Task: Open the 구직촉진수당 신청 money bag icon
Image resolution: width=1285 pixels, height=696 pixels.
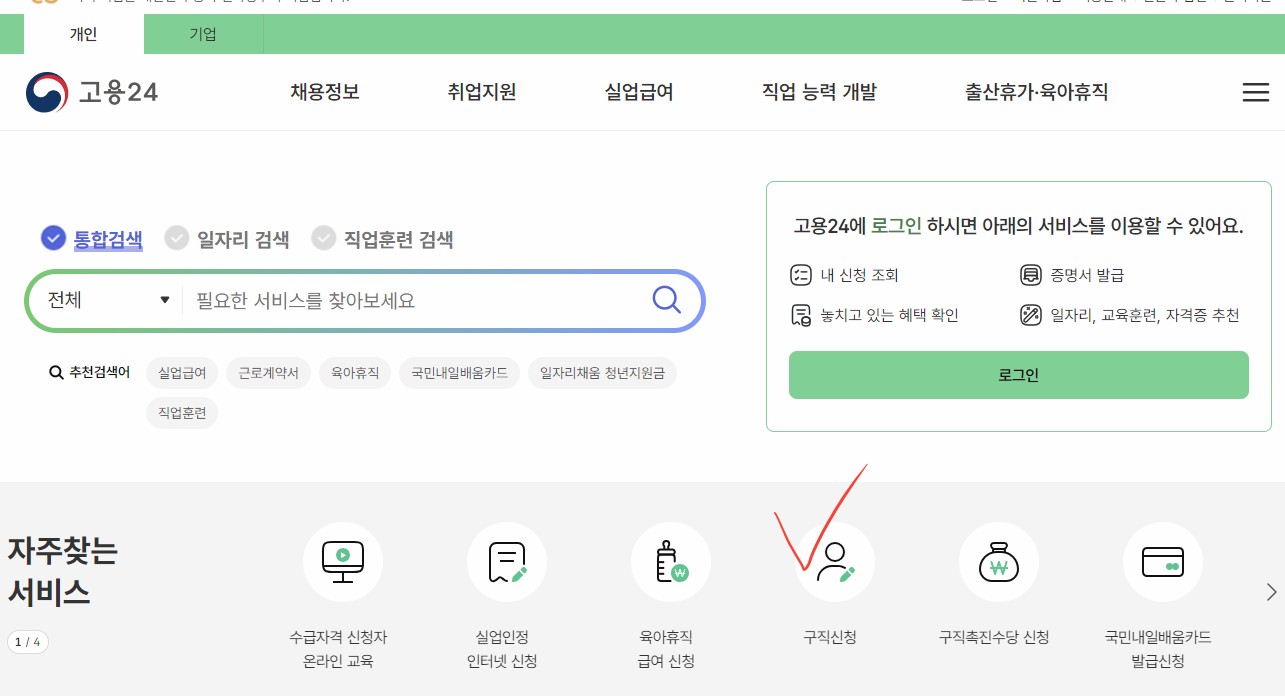Action: [x=998, y=561]
